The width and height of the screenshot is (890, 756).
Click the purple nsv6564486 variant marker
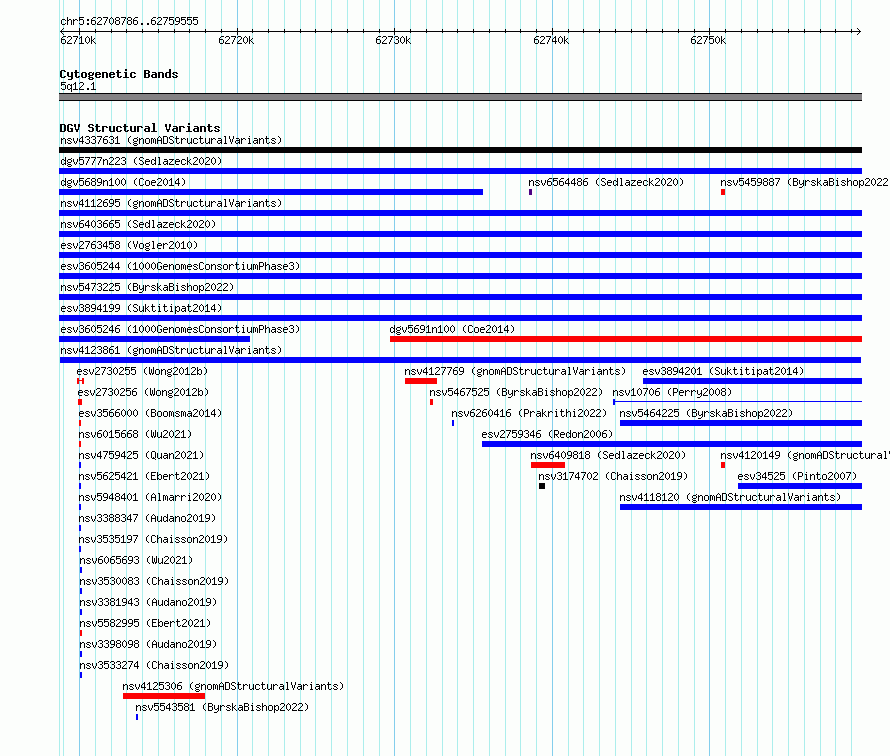[531, 192]
